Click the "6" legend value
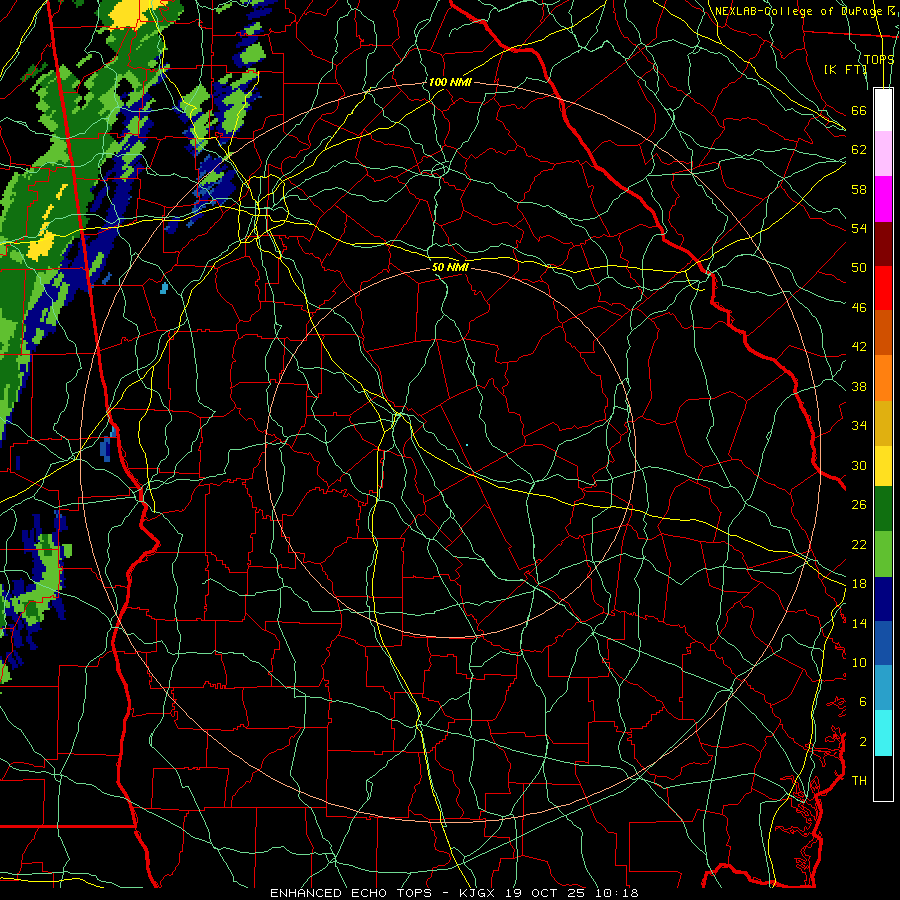Image resolution: width=900 pixels, height=900 pixels. [863, 702]
